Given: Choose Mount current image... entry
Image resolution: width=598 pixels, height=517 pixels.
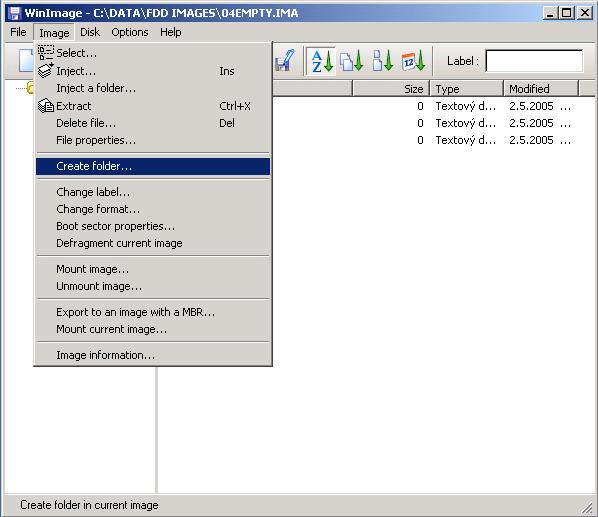Looking at the screenshot, I should click(153, 330).
